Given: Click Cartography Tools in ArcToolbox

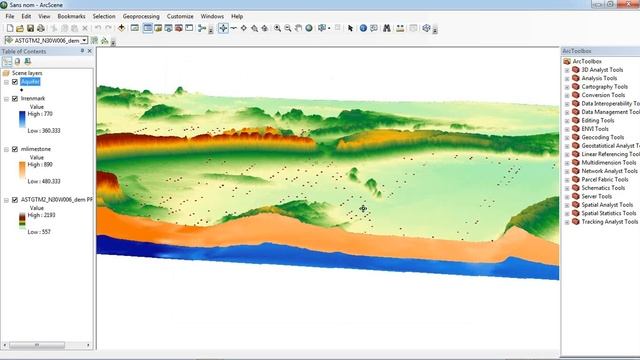Looking at the screenshot, I should (x=604, y=87).
